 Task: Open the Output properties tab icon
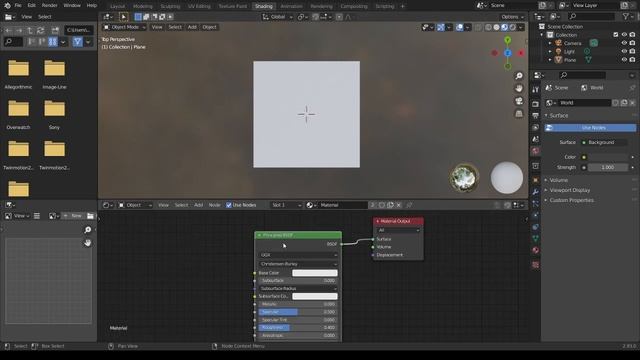point(536,116)
